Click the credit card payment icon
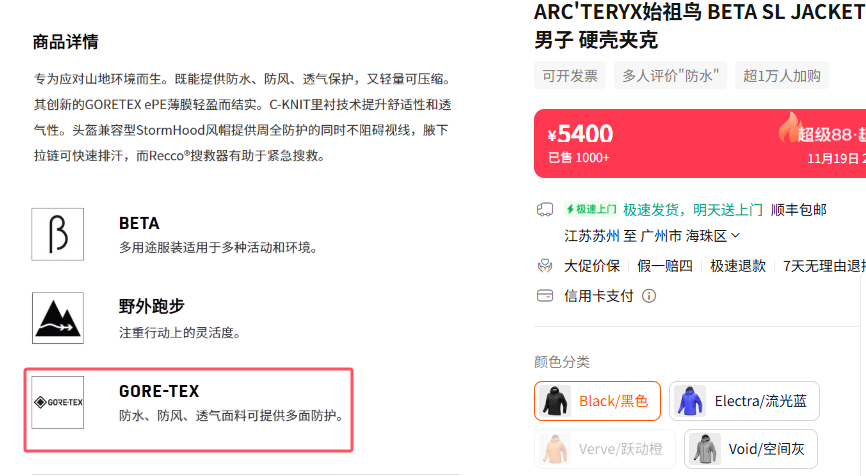 545,296
